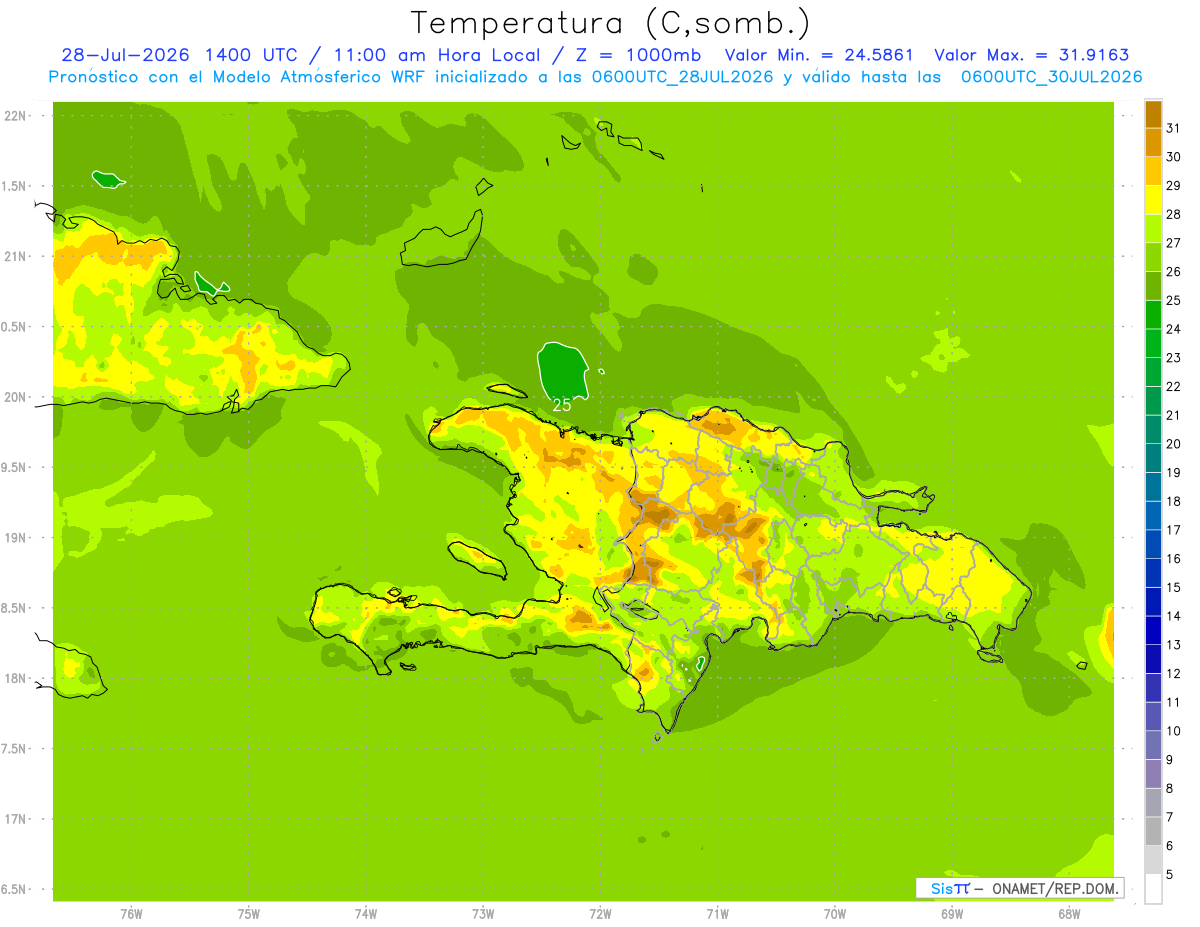Click the yellow color bar swatch between 28 and 29

pos(1153,199)
